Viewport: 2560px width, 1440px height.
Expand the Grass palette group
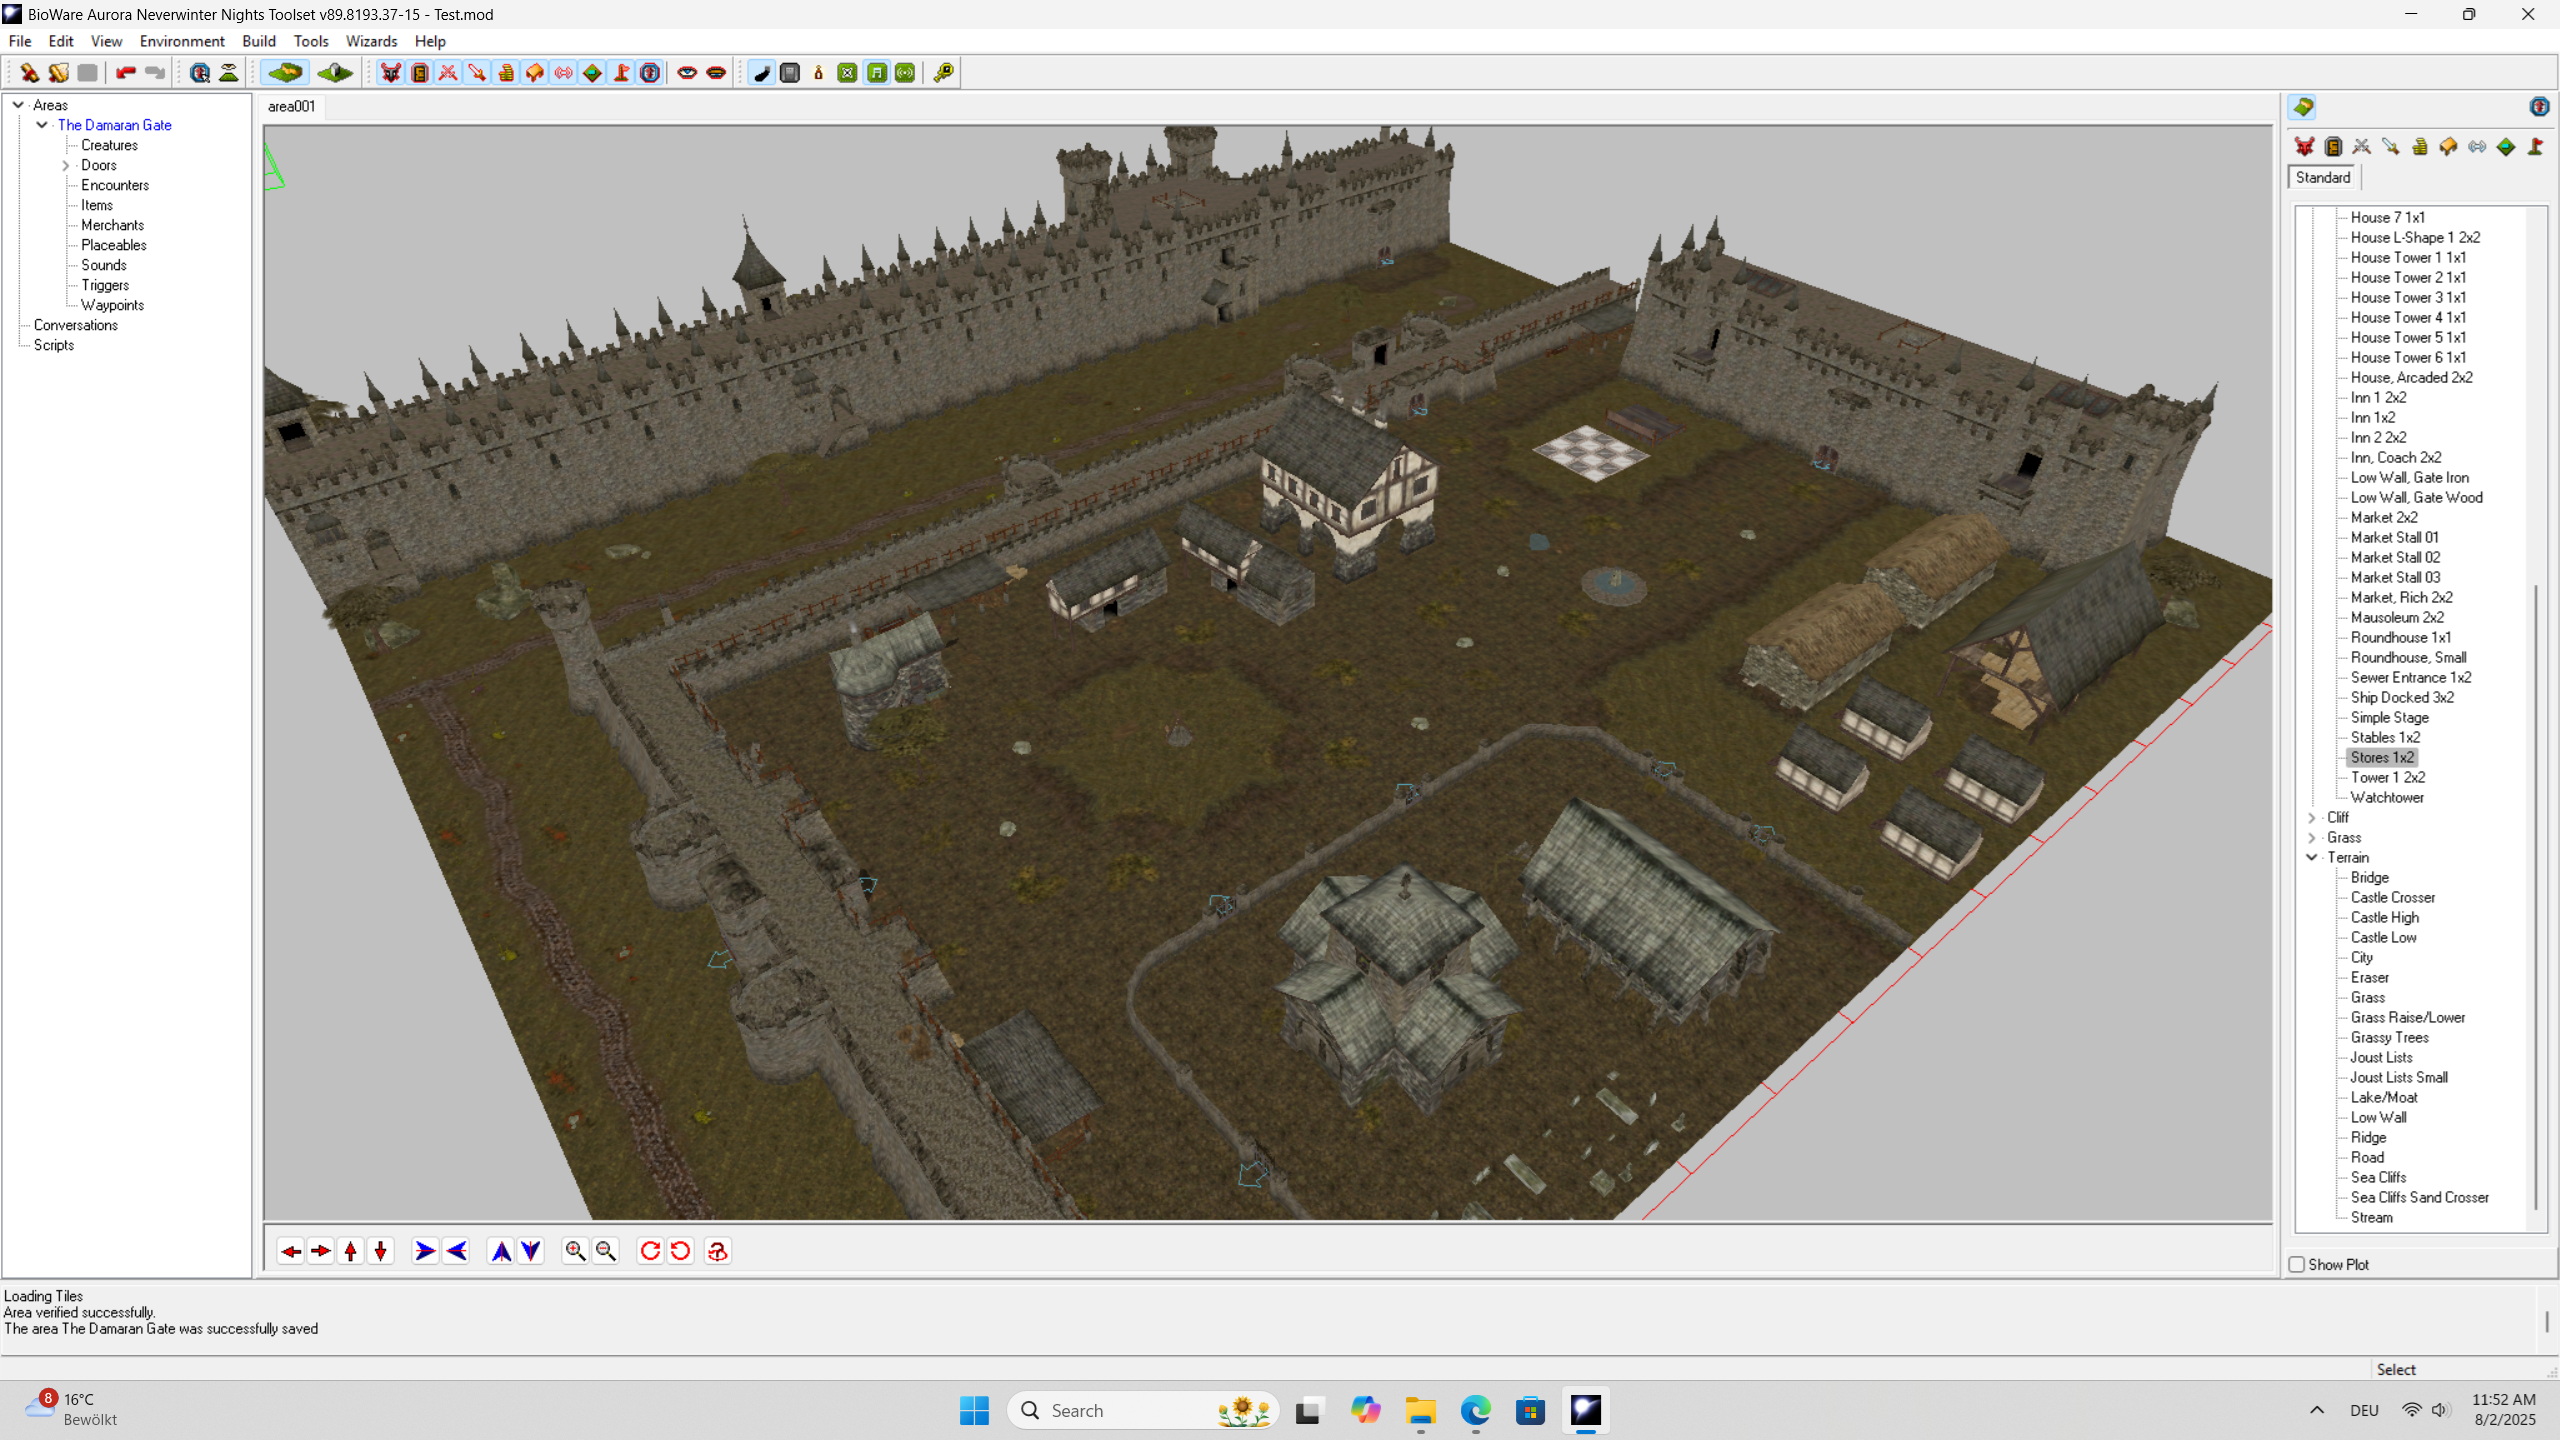2312,838
